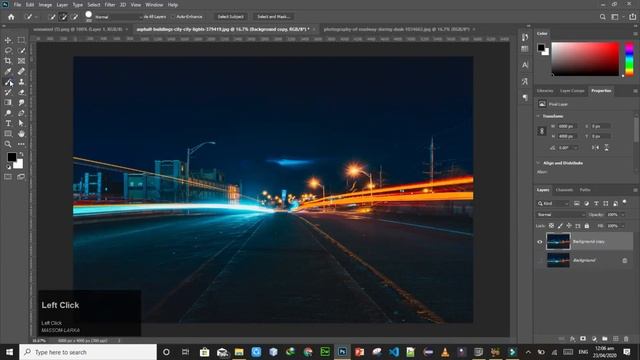Image resolution: width=640 pixels, height=360 pixels.
Task: Open the rotation angle dropdown
Action: [576, 148]
